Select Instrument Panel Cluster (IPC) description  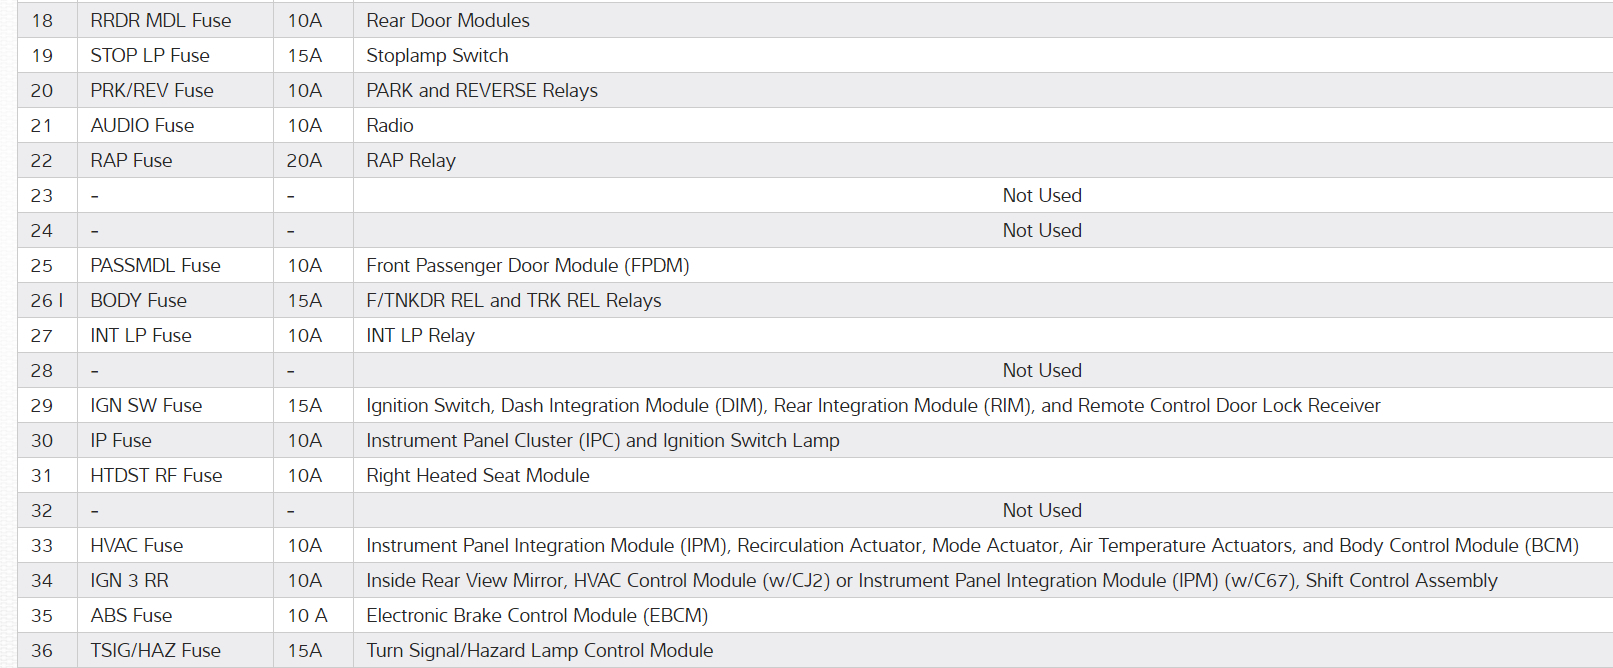602,440
